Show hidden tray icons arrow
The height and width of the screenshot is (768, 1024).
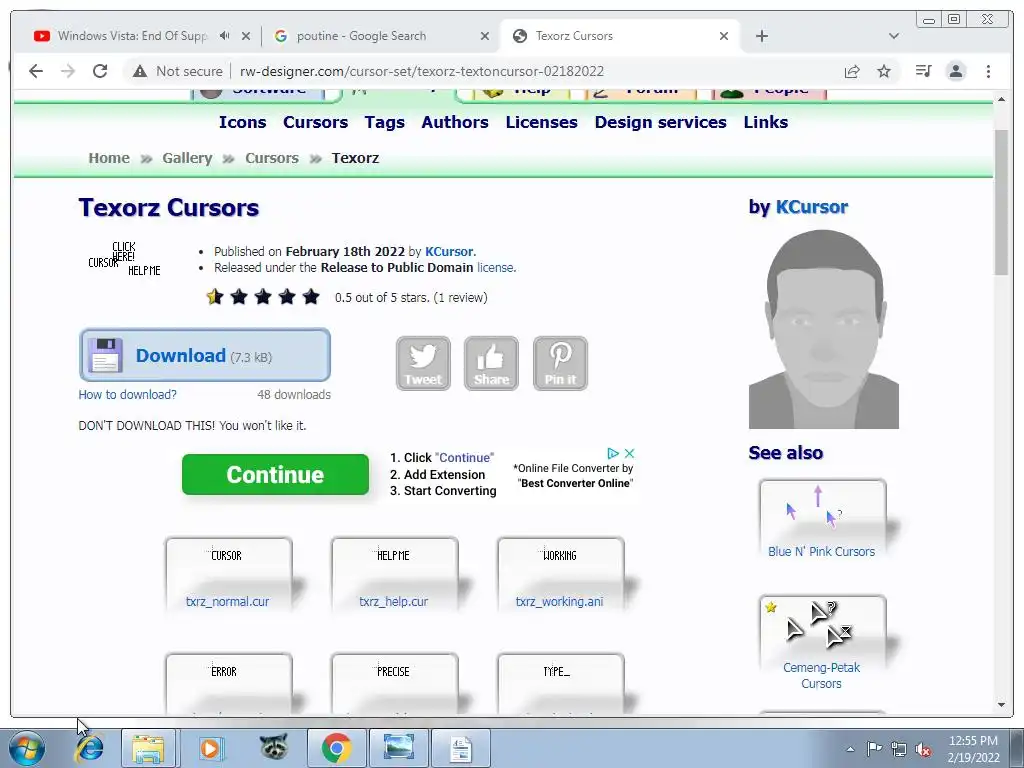pyautogui.click(x=850, y=749)
